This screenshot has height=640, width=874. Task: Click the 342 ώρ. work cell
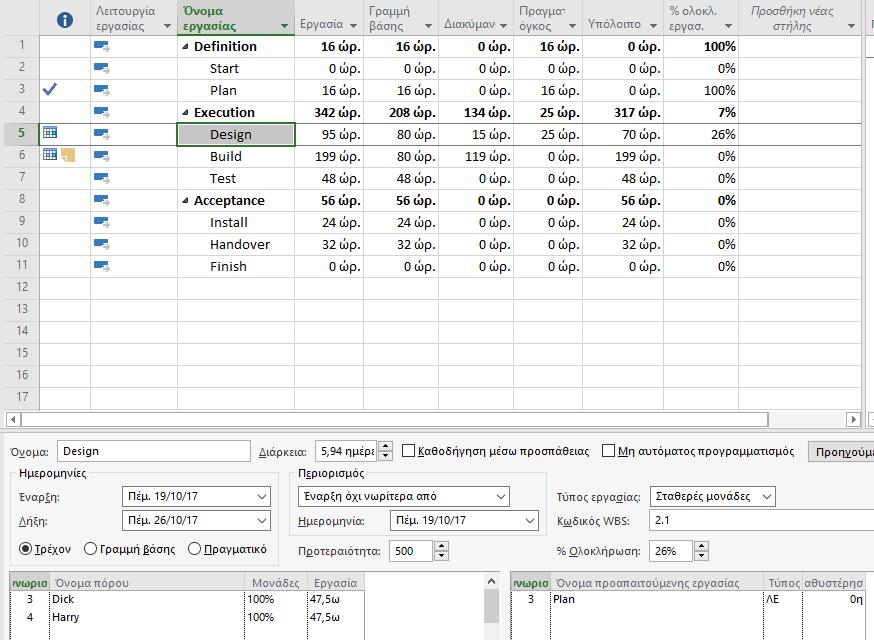click(329, 113)
